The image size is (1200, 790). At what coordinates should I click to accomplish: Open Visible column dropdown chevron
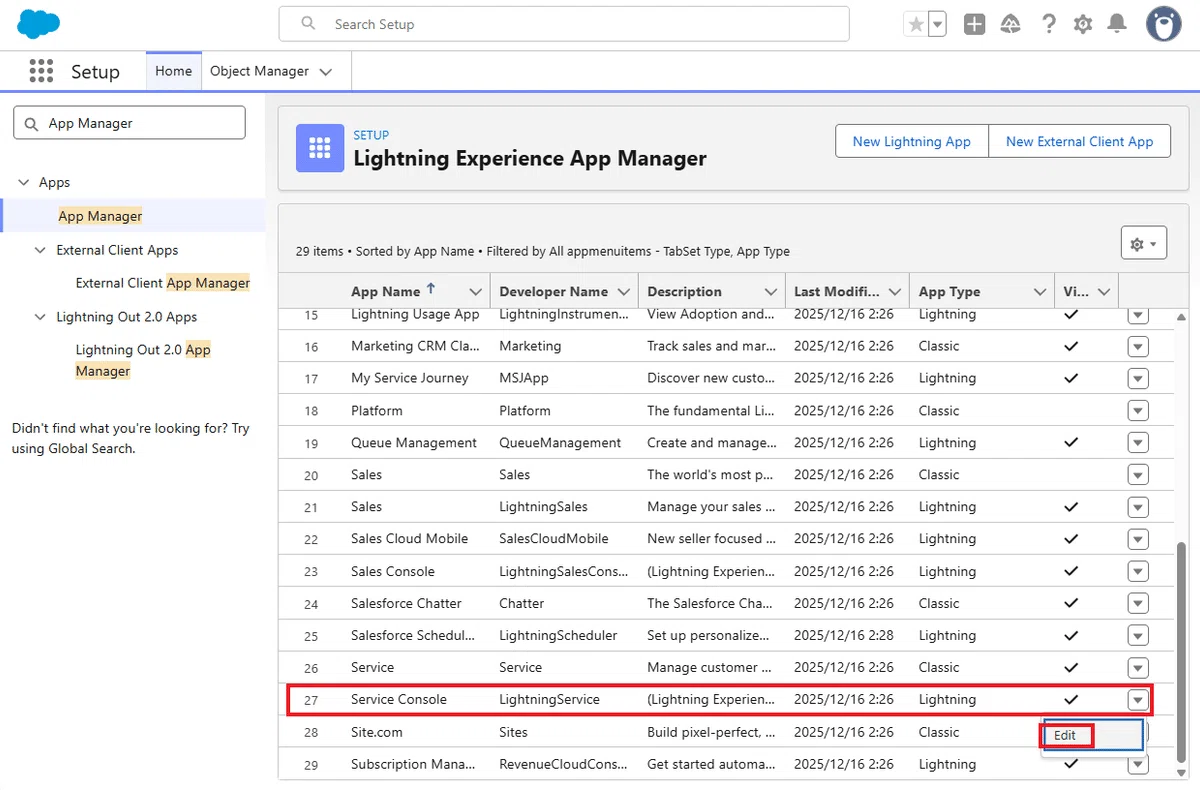tap(1104, 292)
